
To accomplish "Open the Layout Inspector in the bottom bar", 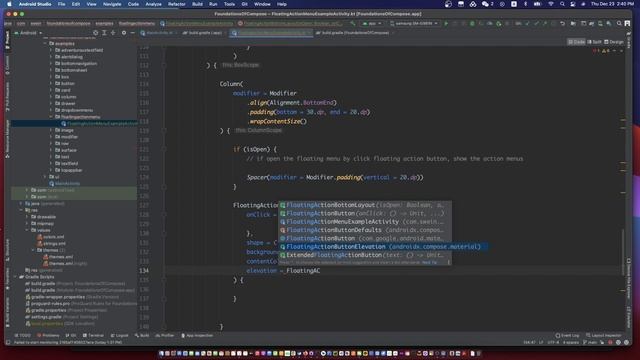I will tap(603, 336).
